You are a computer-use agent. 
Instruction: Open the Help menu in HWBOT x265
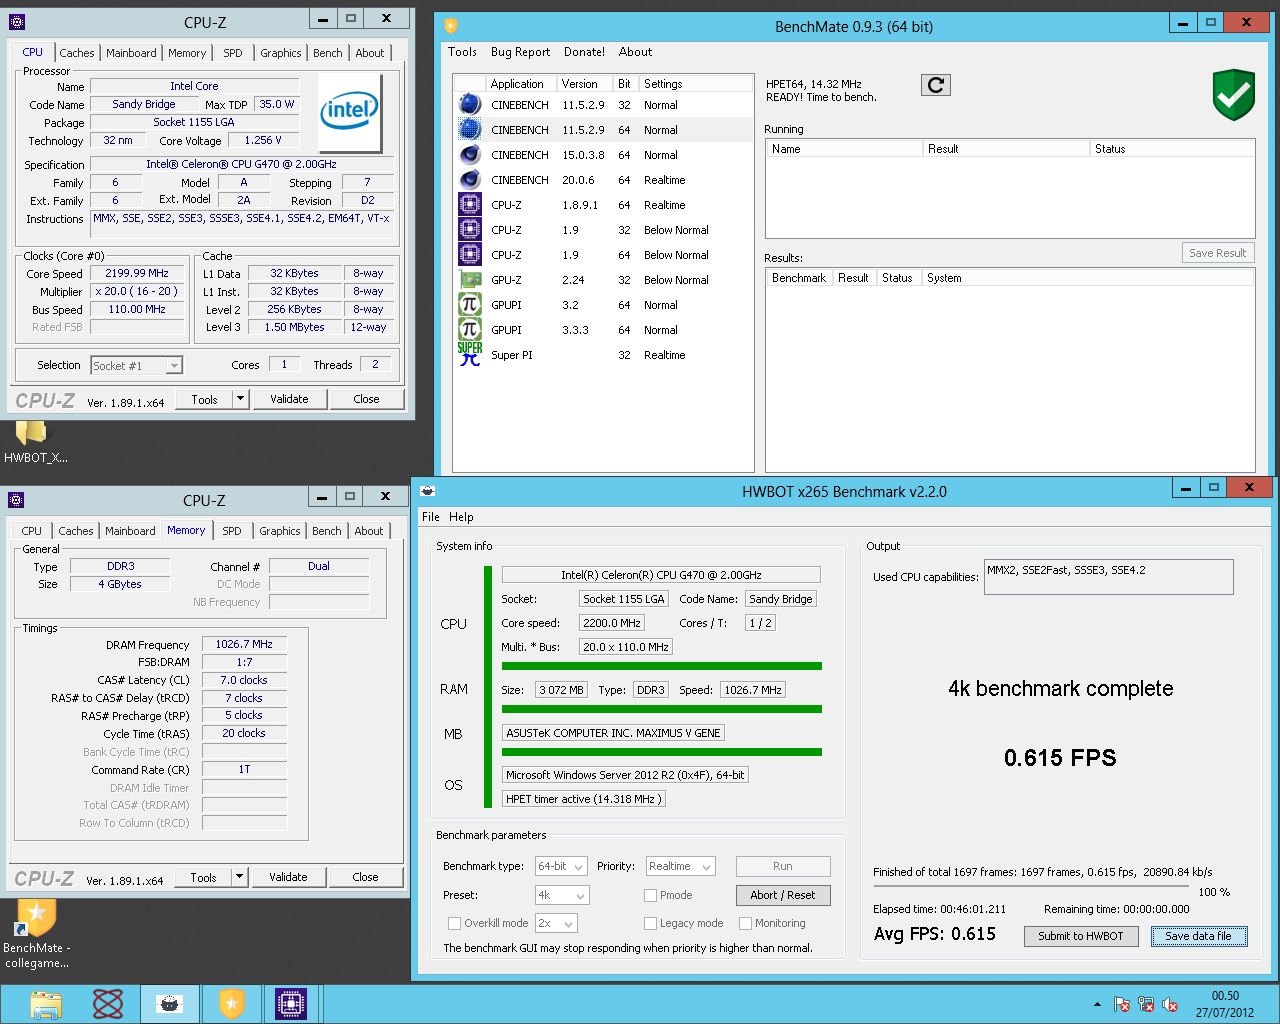461,517
